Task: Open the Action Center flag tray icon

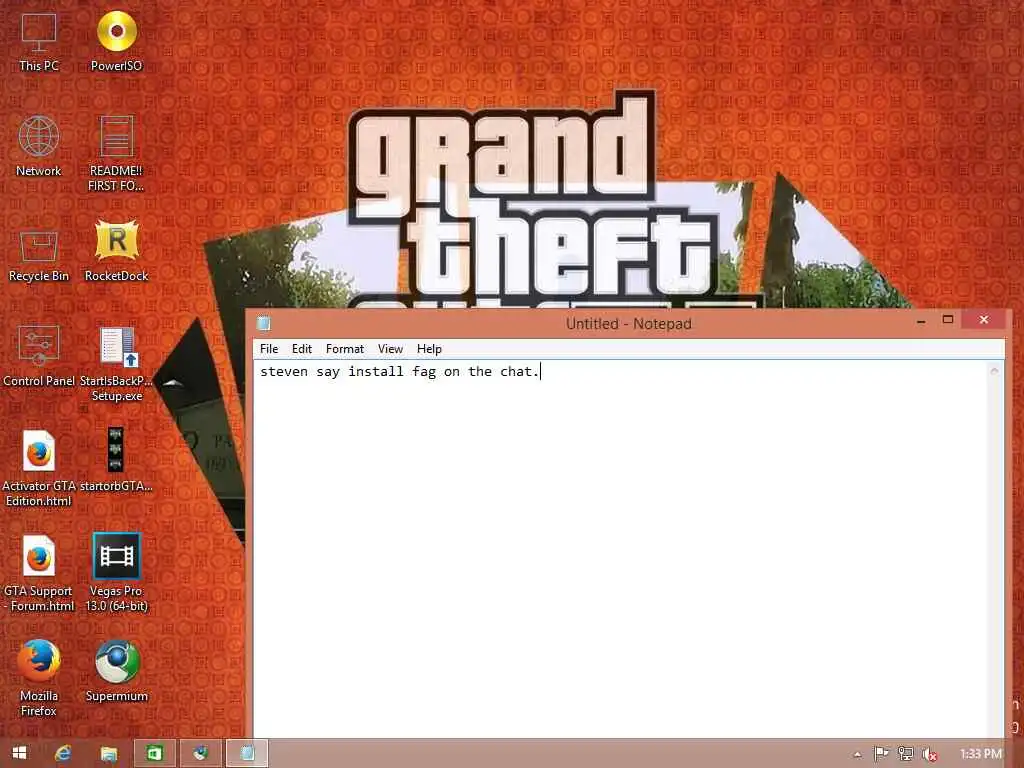Action: coord(881,754)
